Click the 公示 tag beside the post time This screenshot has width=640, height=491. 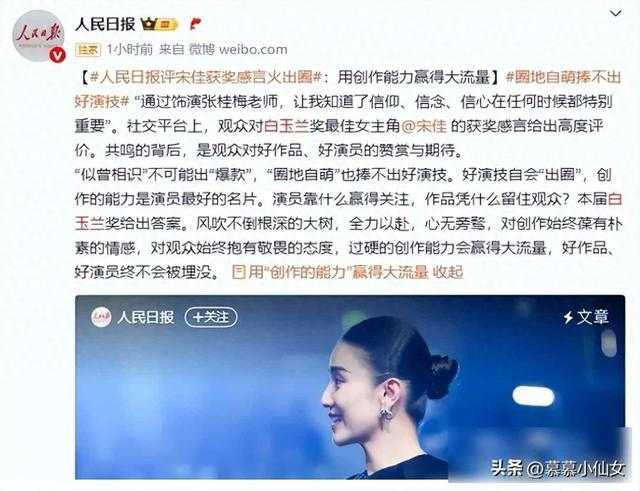[x=88, y=50]
